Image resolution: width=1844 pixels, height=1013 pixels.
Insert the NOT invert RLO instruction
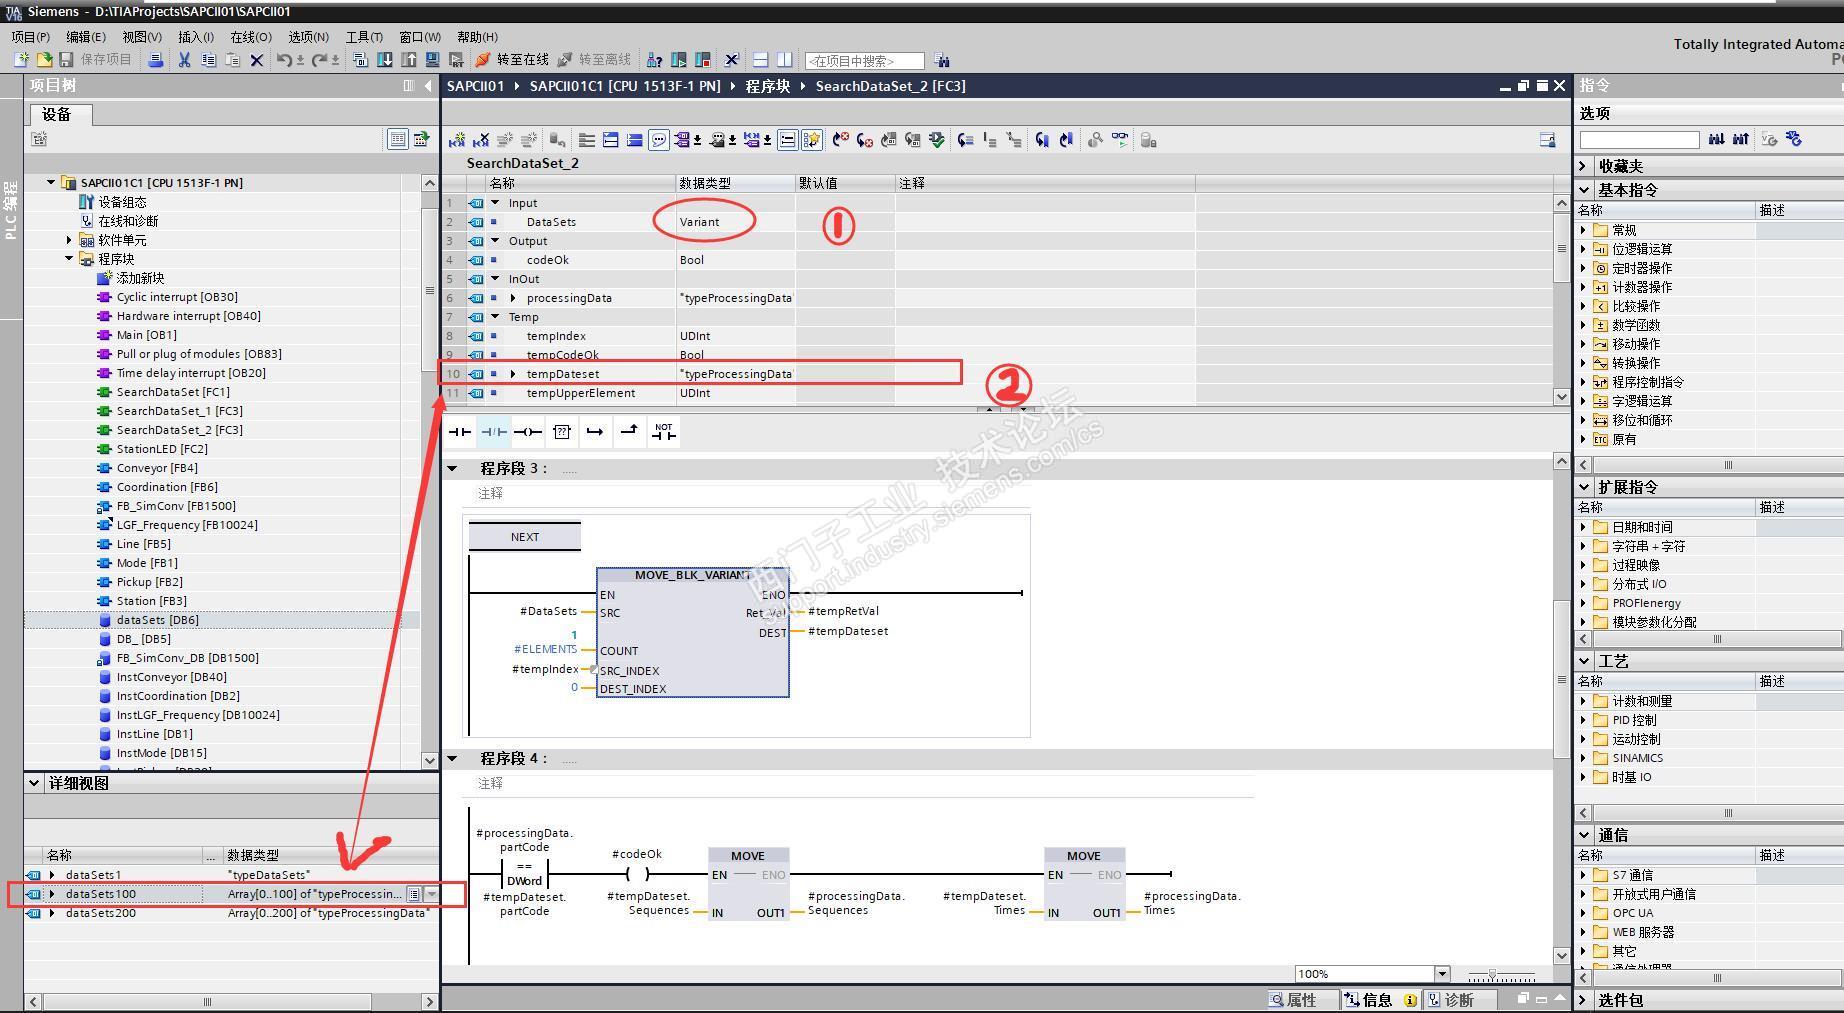pyautogui.click(x=664, y=432)
